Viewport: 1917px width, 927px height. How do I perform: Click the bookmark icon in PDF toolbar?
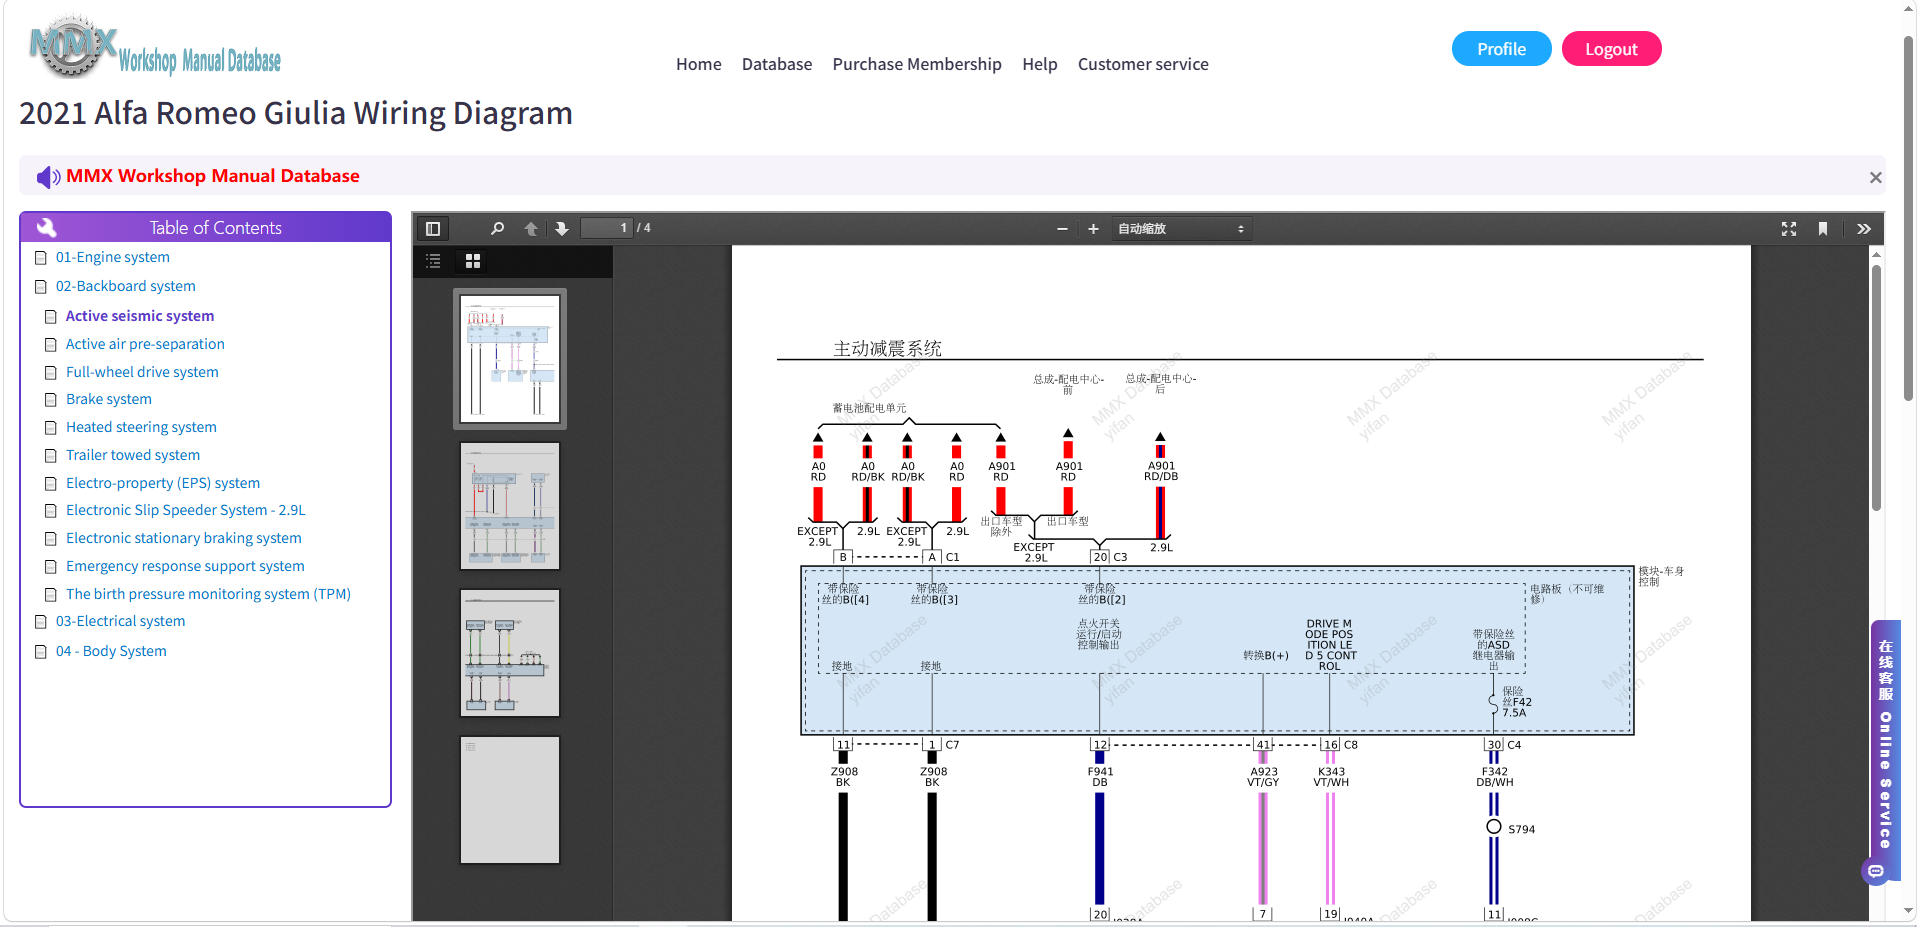coord(1823,229)
